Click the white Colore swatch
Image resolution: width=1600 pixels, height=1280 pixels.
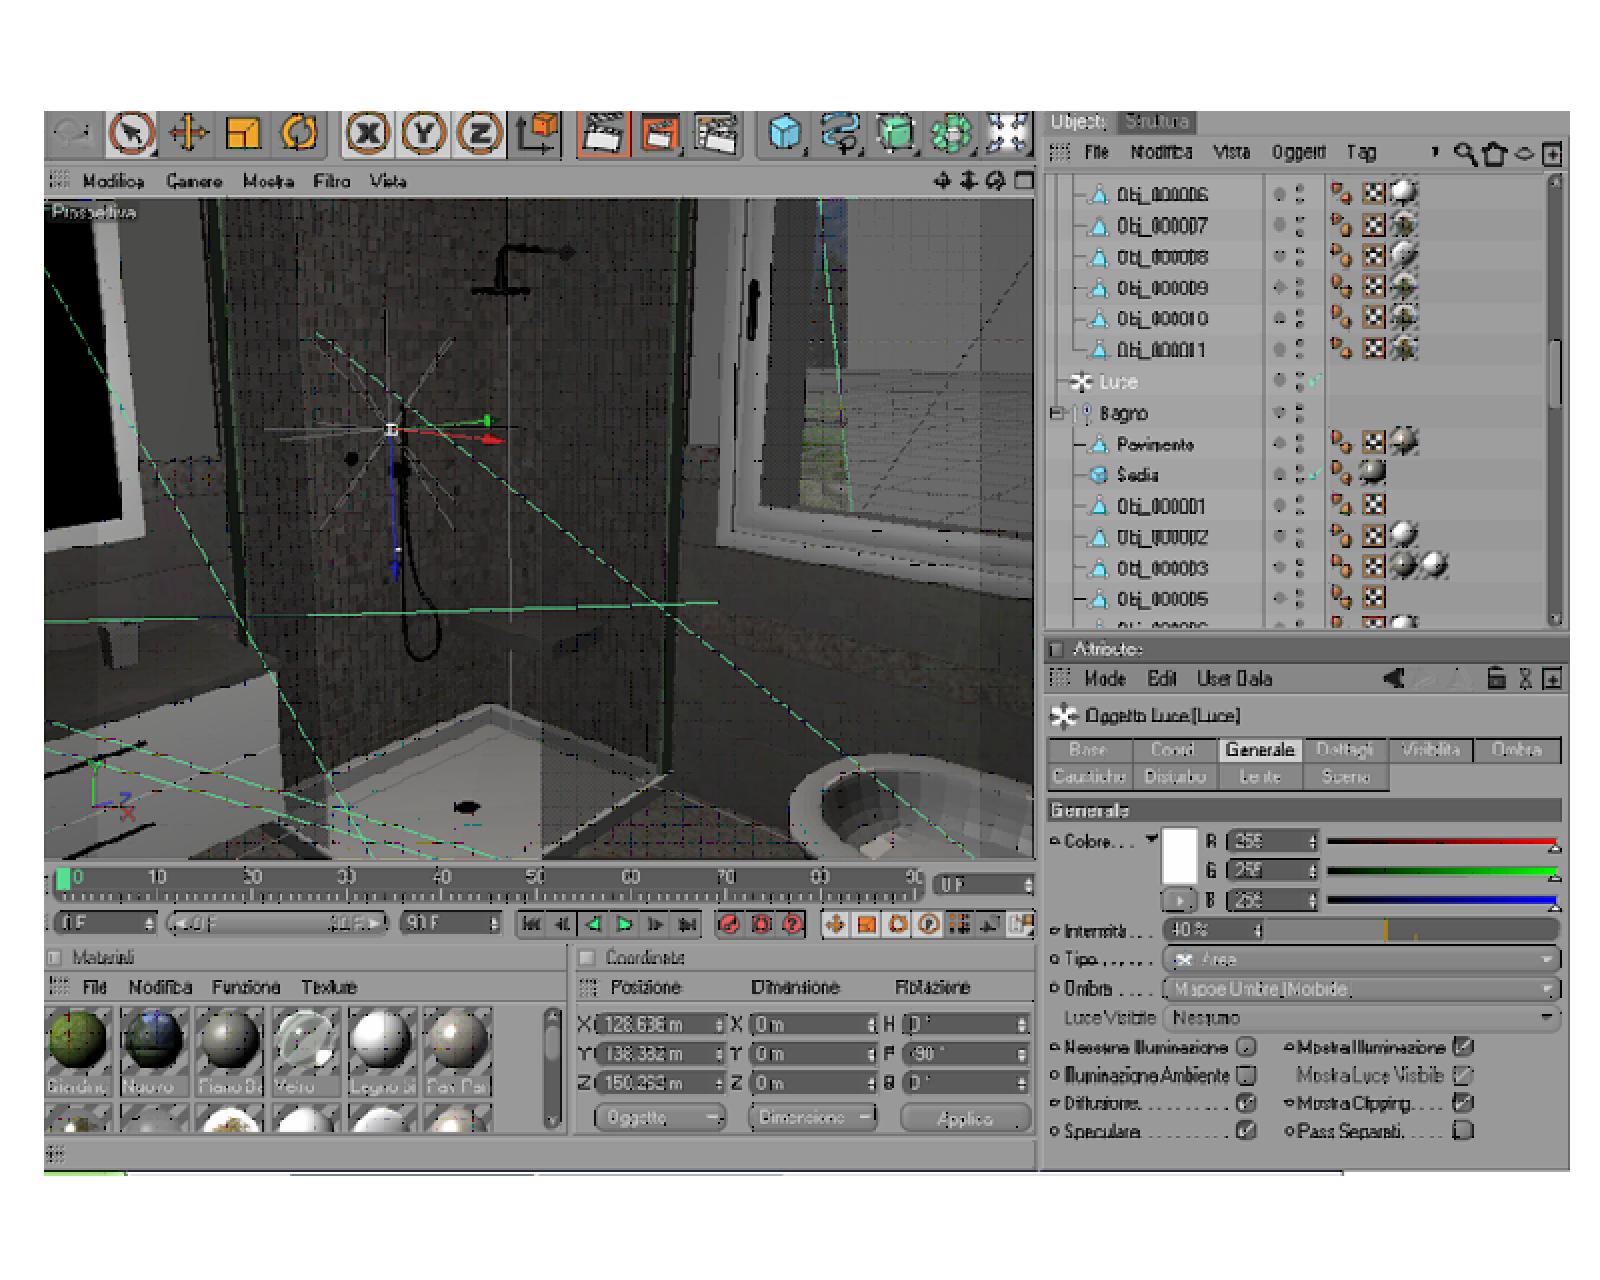pyautogui.click(x=1179, y=857)
